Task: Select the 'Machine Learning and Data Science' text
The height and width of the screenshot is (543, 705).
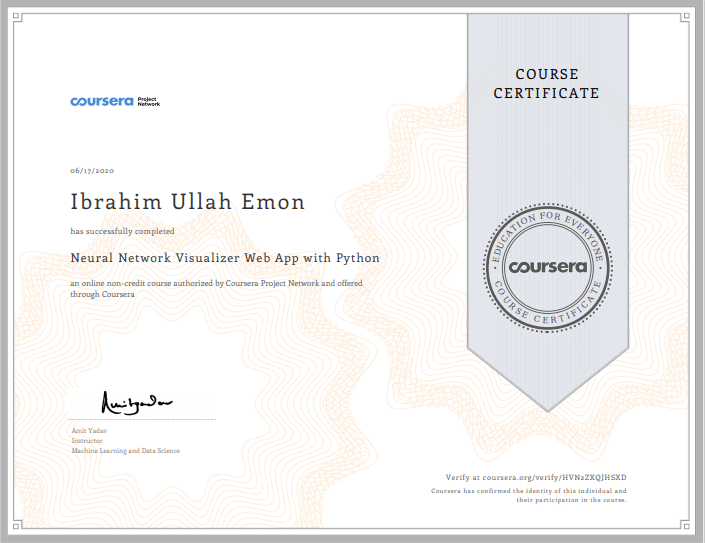Action: click(x=125, y=451)
